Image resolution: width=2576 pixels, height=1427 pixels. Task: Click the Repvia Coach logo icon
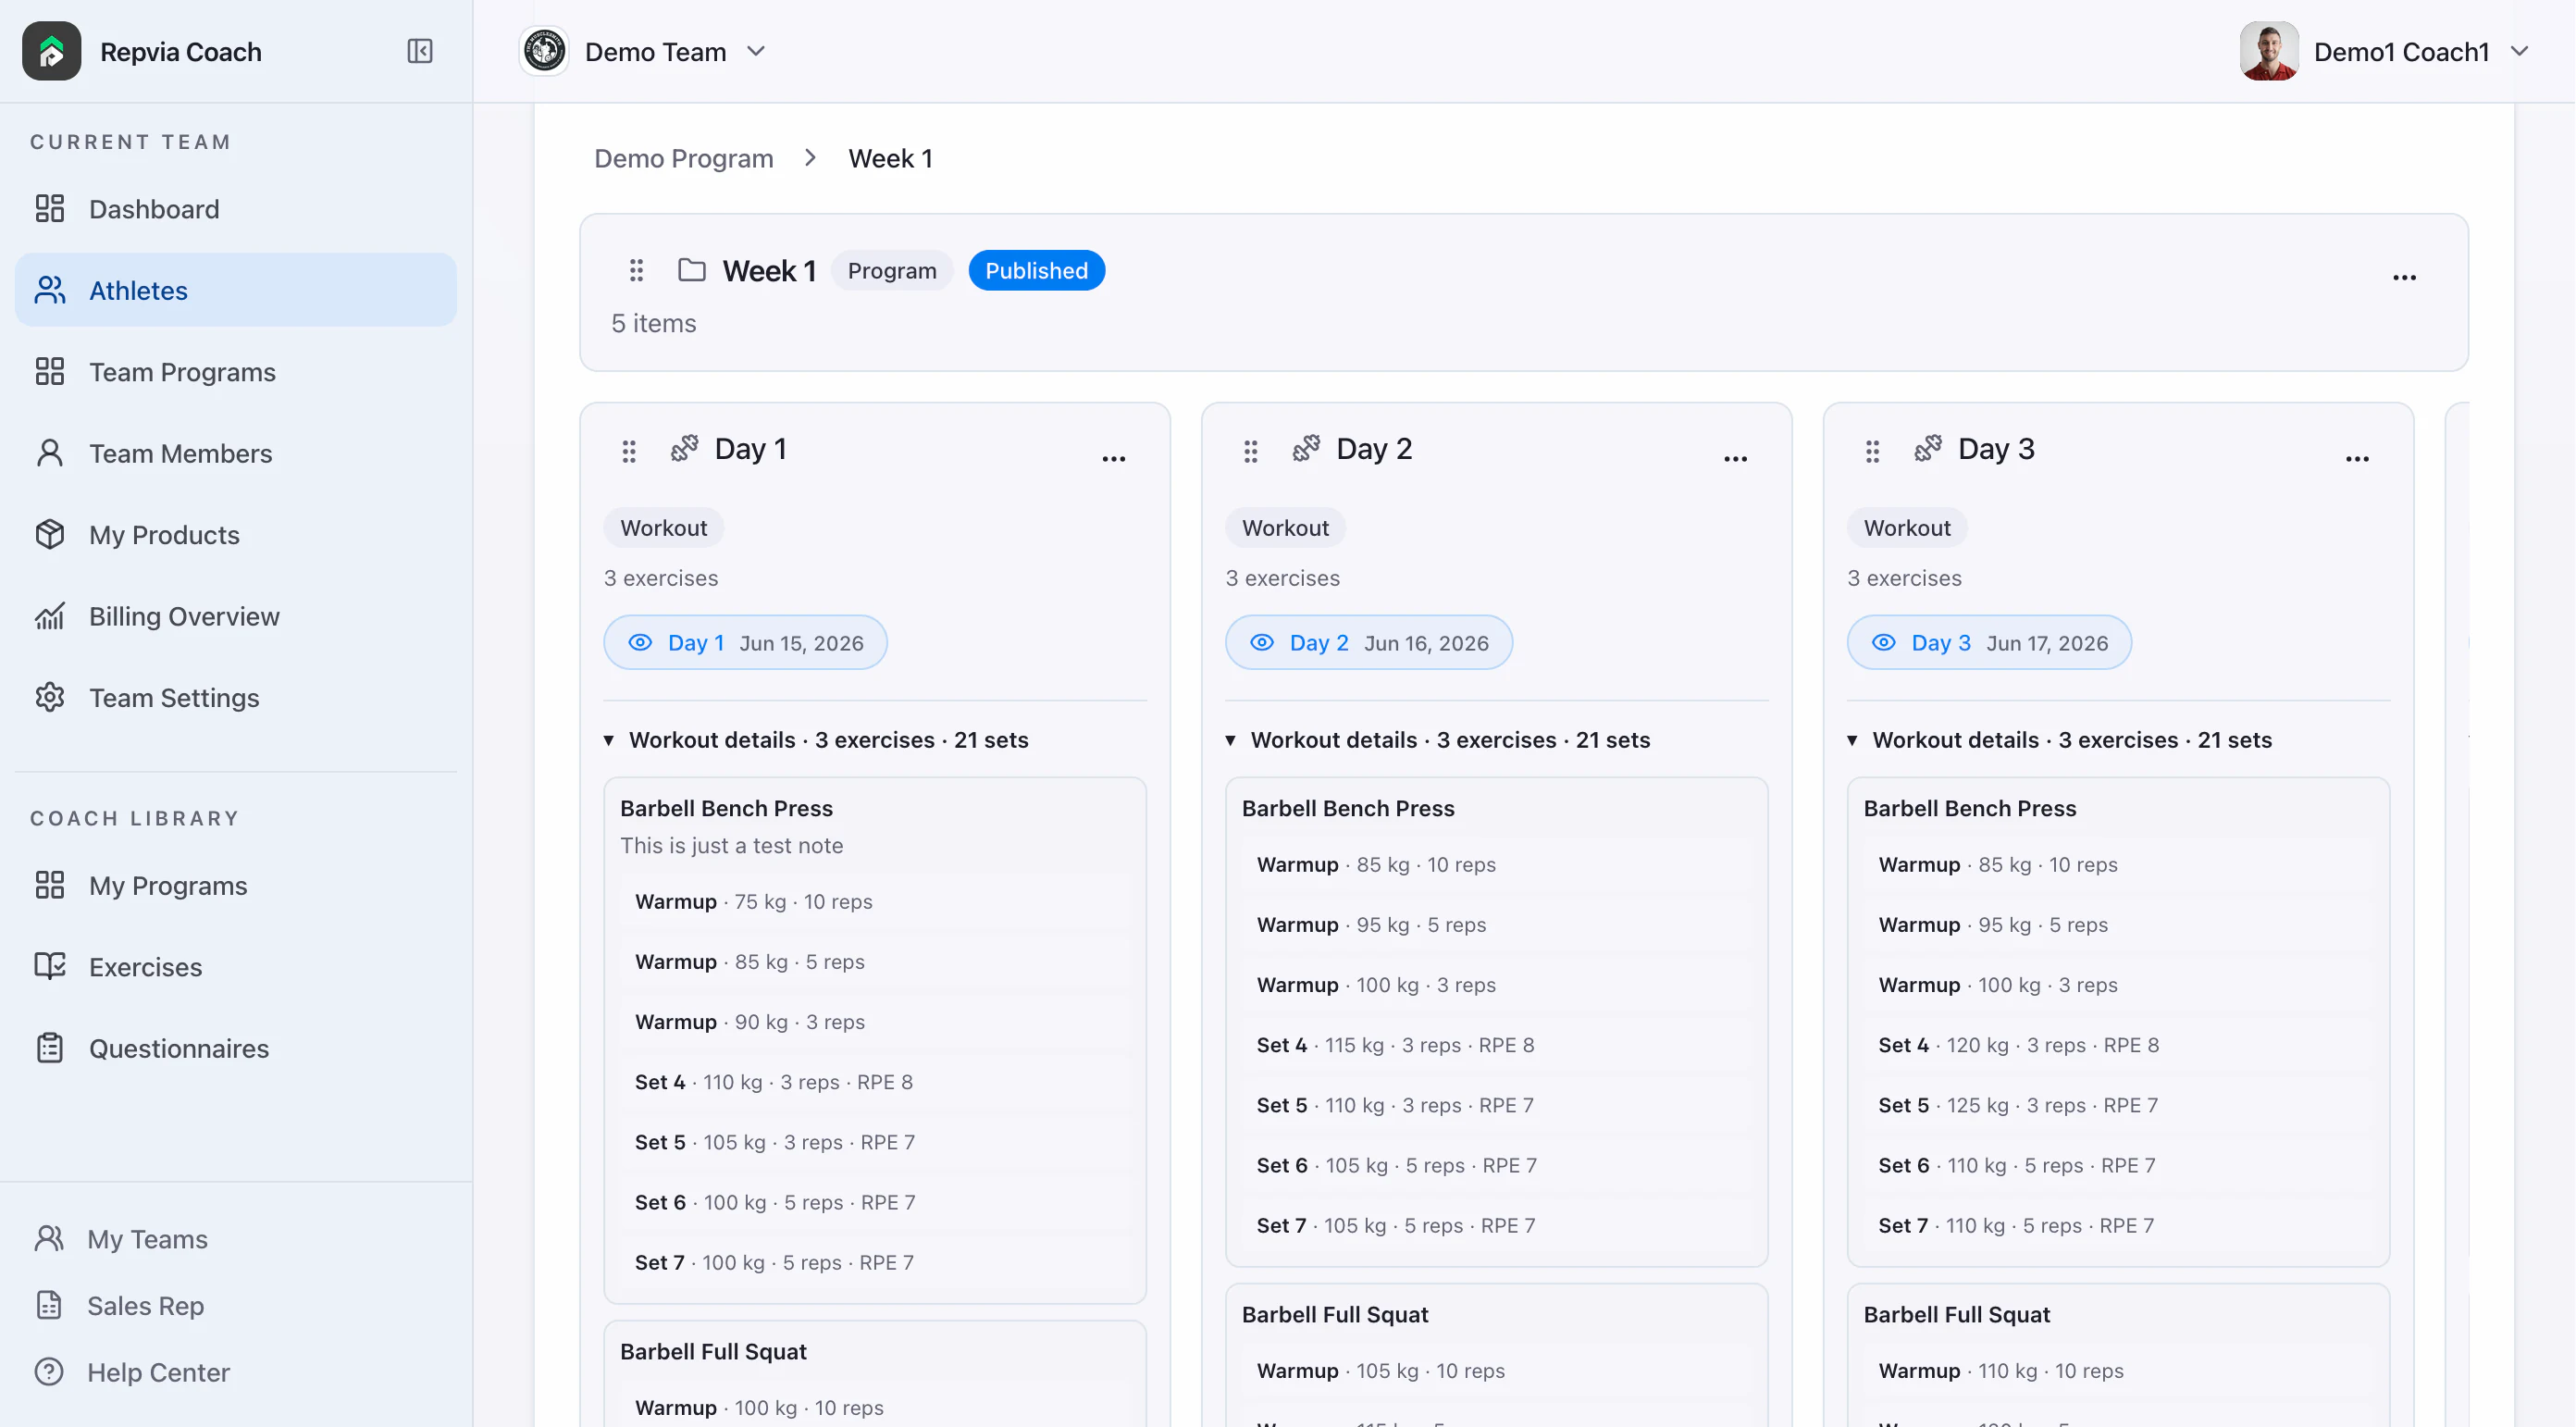click(51, 51)
